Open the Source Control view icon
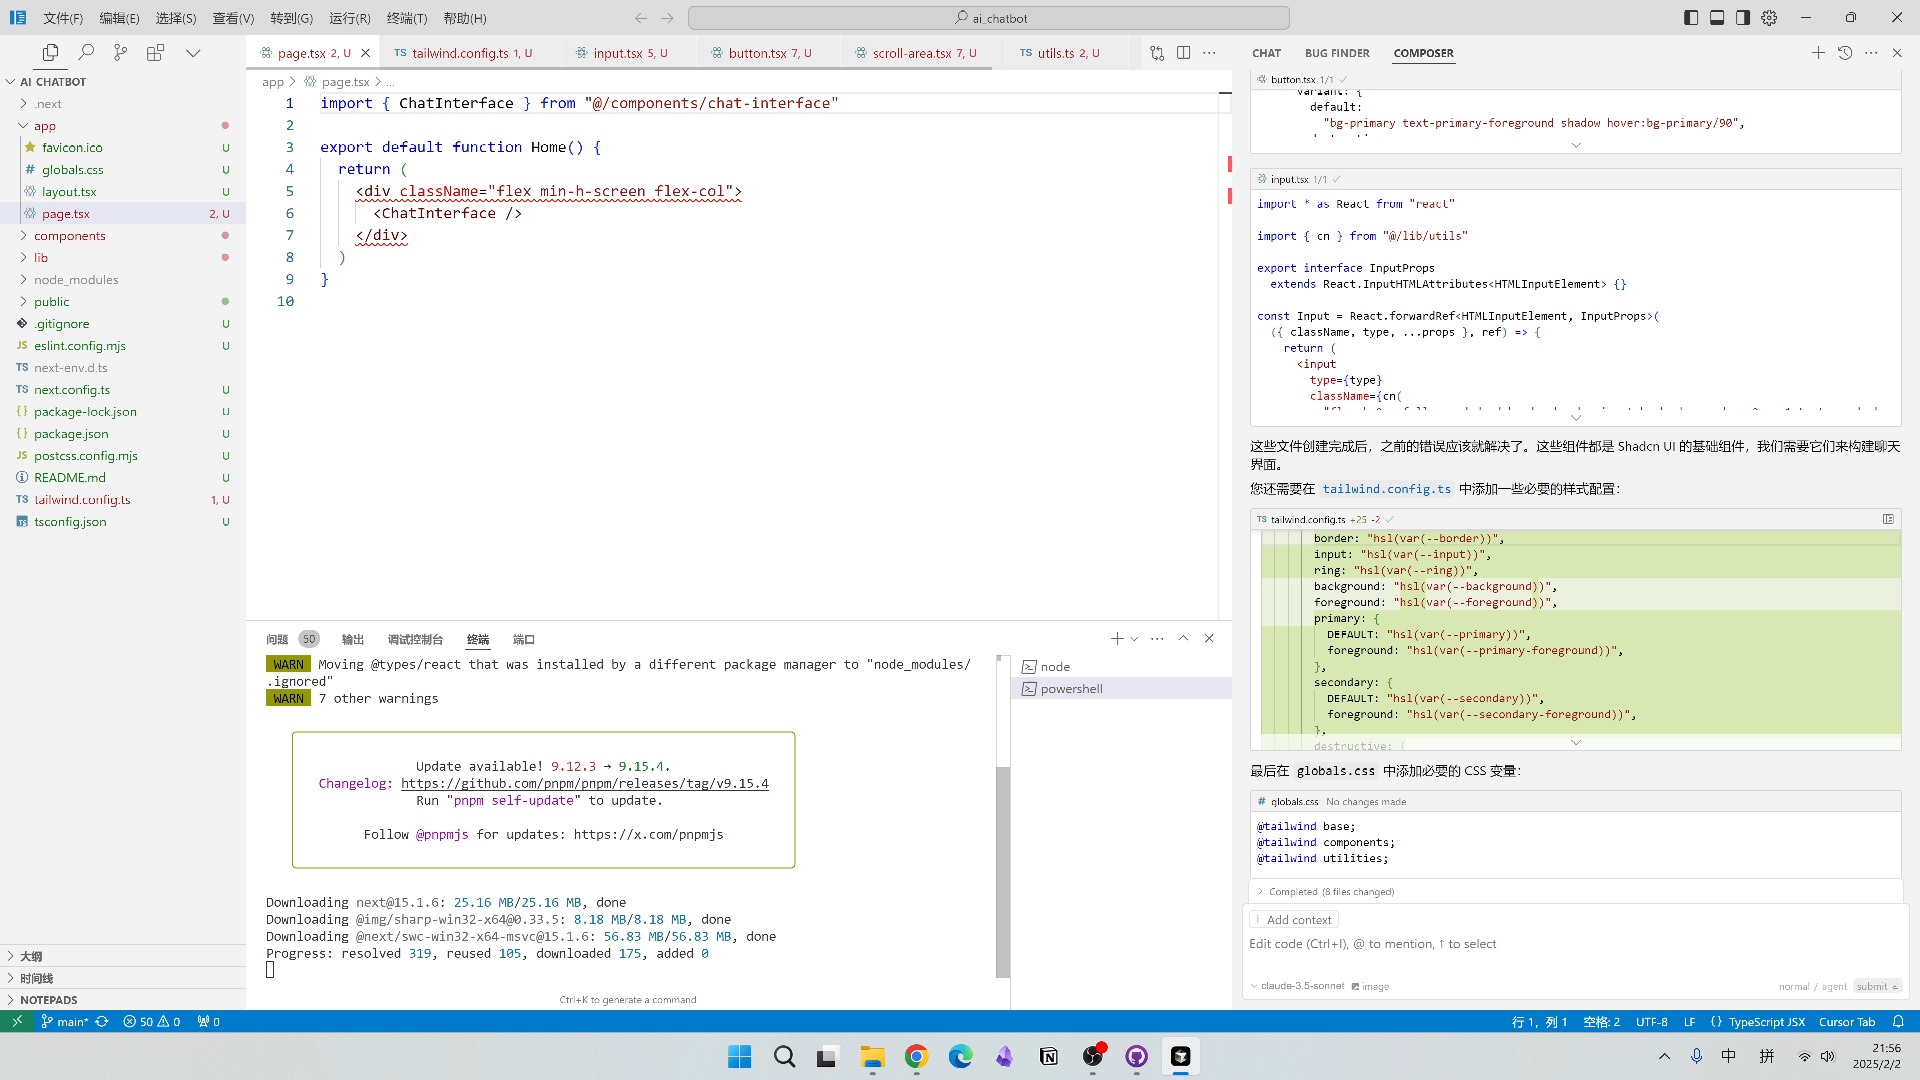The width and height of the screenshot is (1920, 1080). click(x=120, y=53)
